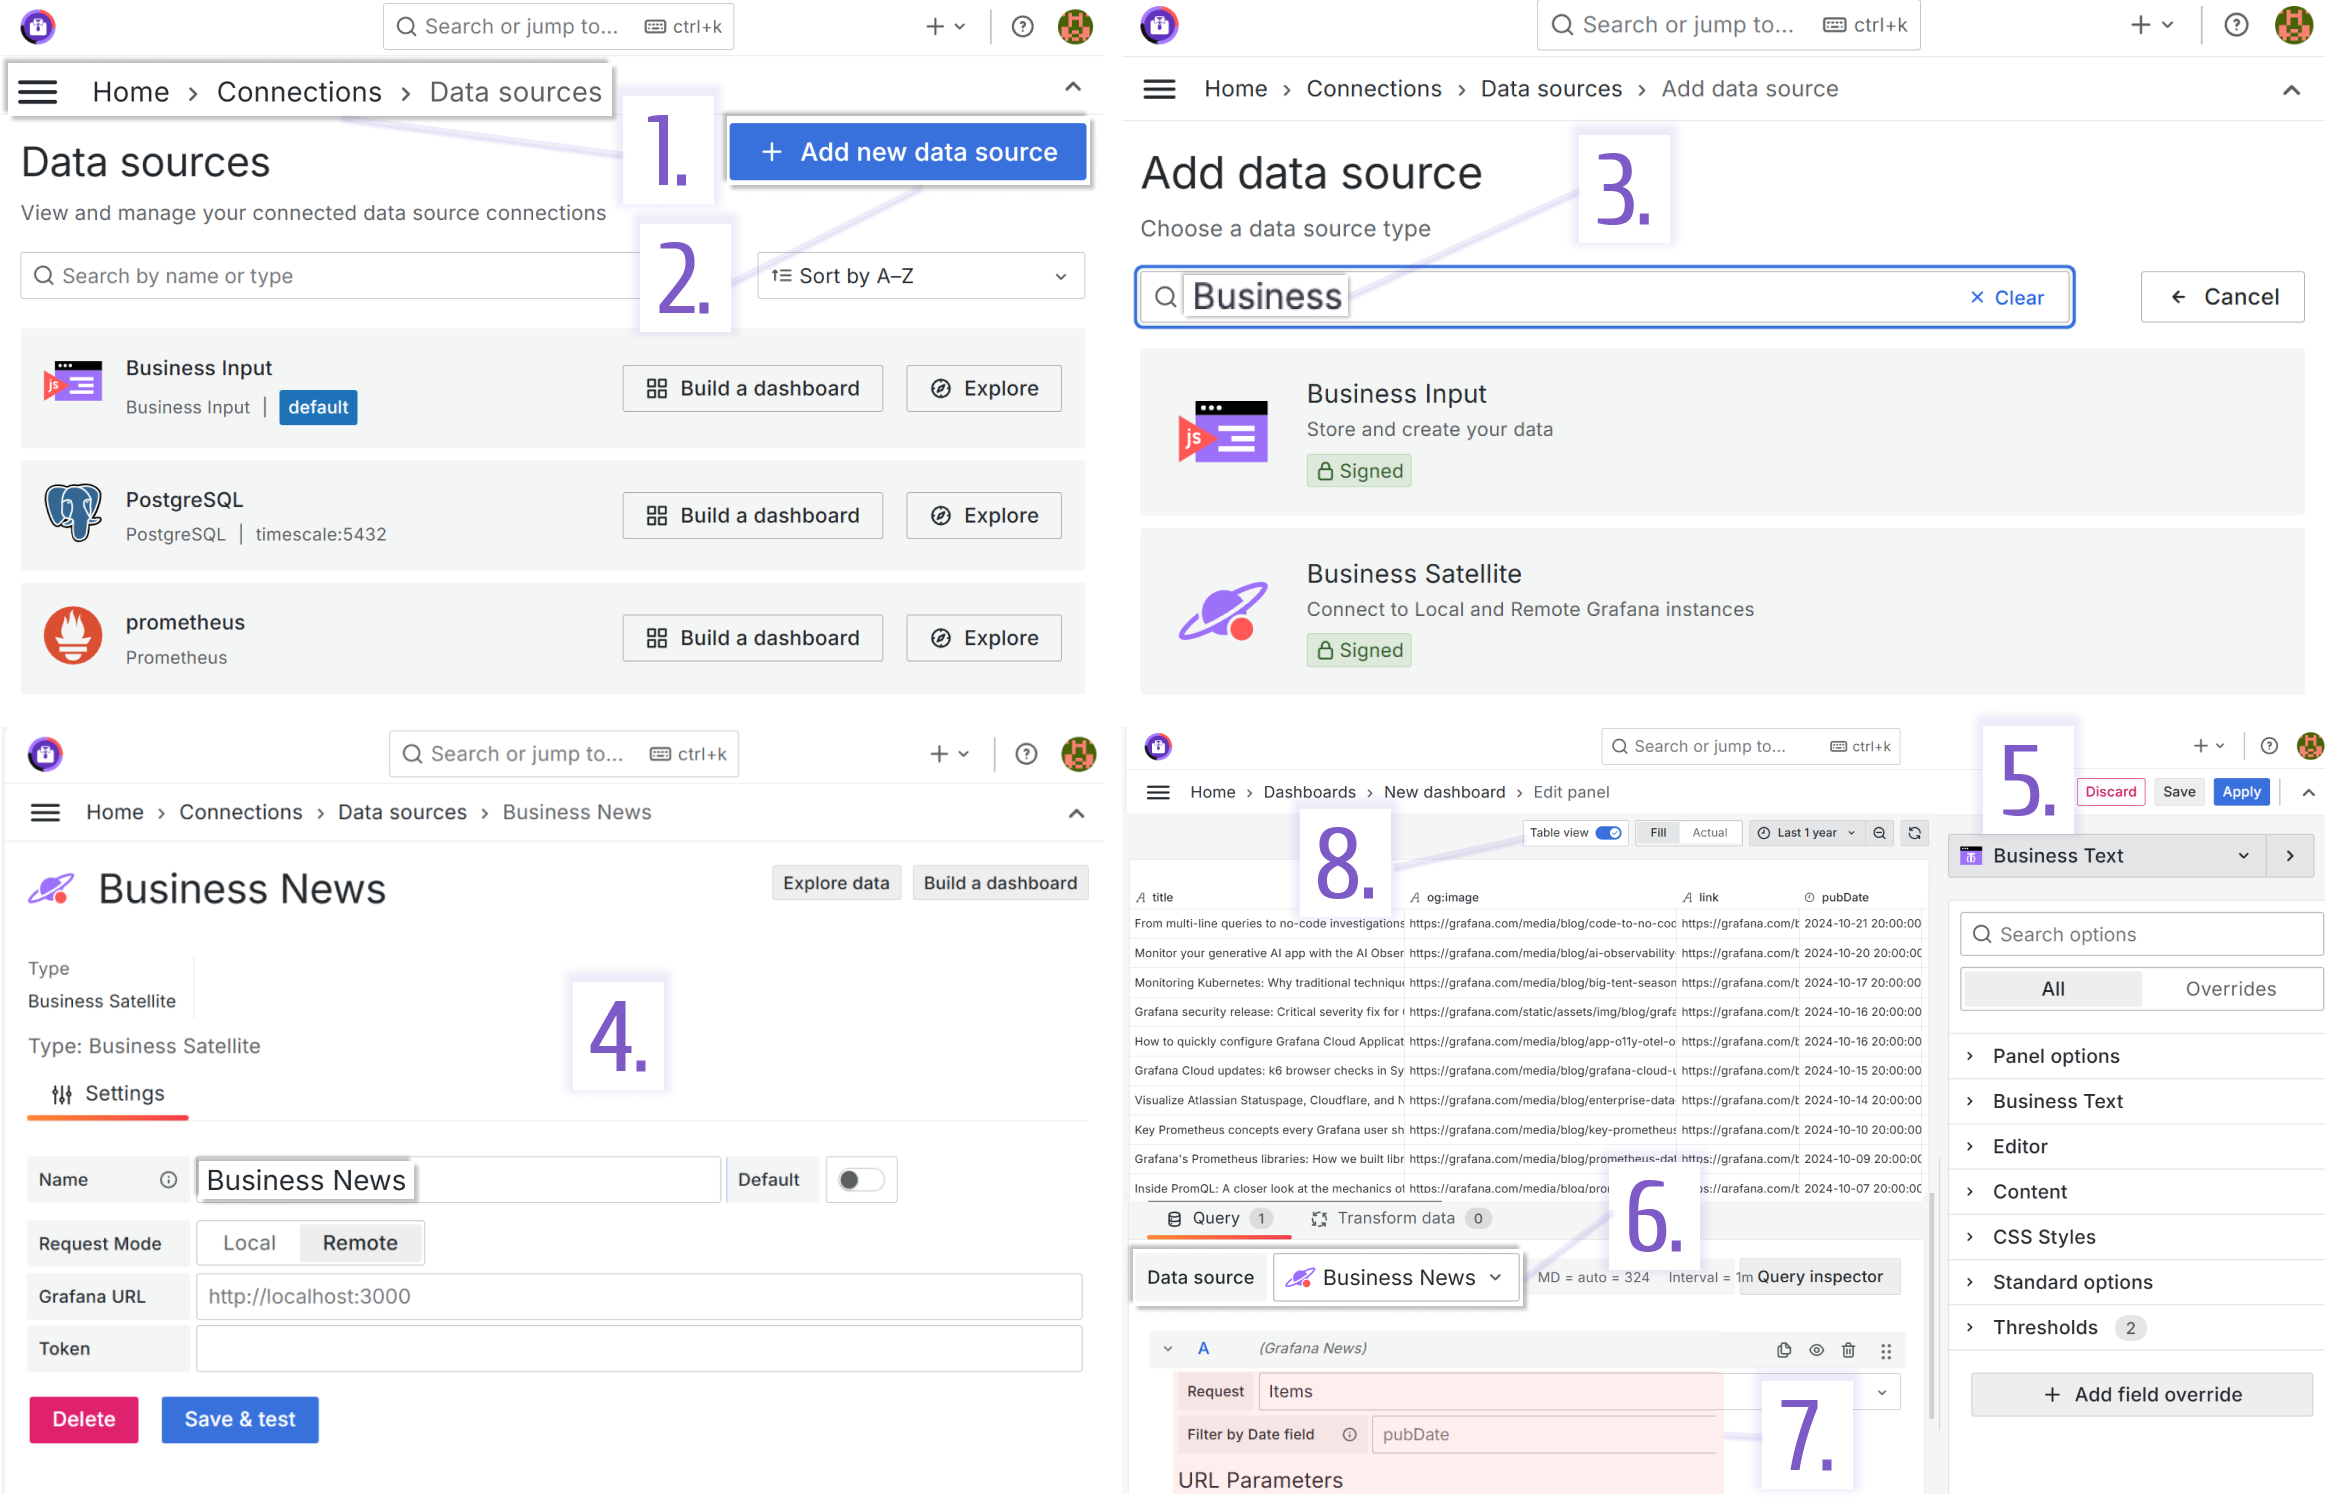
Task: Click drag handle icon of query A
Action: pos(1886,1351)
